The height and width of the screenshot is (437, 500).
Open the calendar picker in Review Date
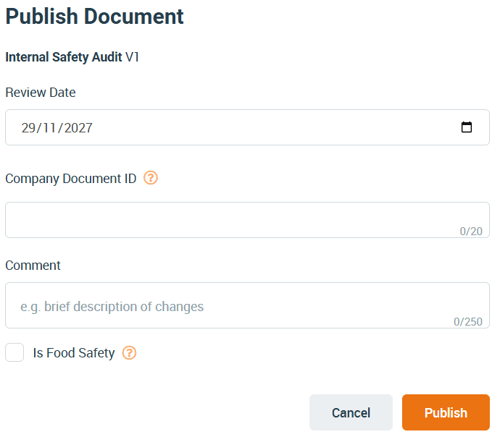[466, 127]
